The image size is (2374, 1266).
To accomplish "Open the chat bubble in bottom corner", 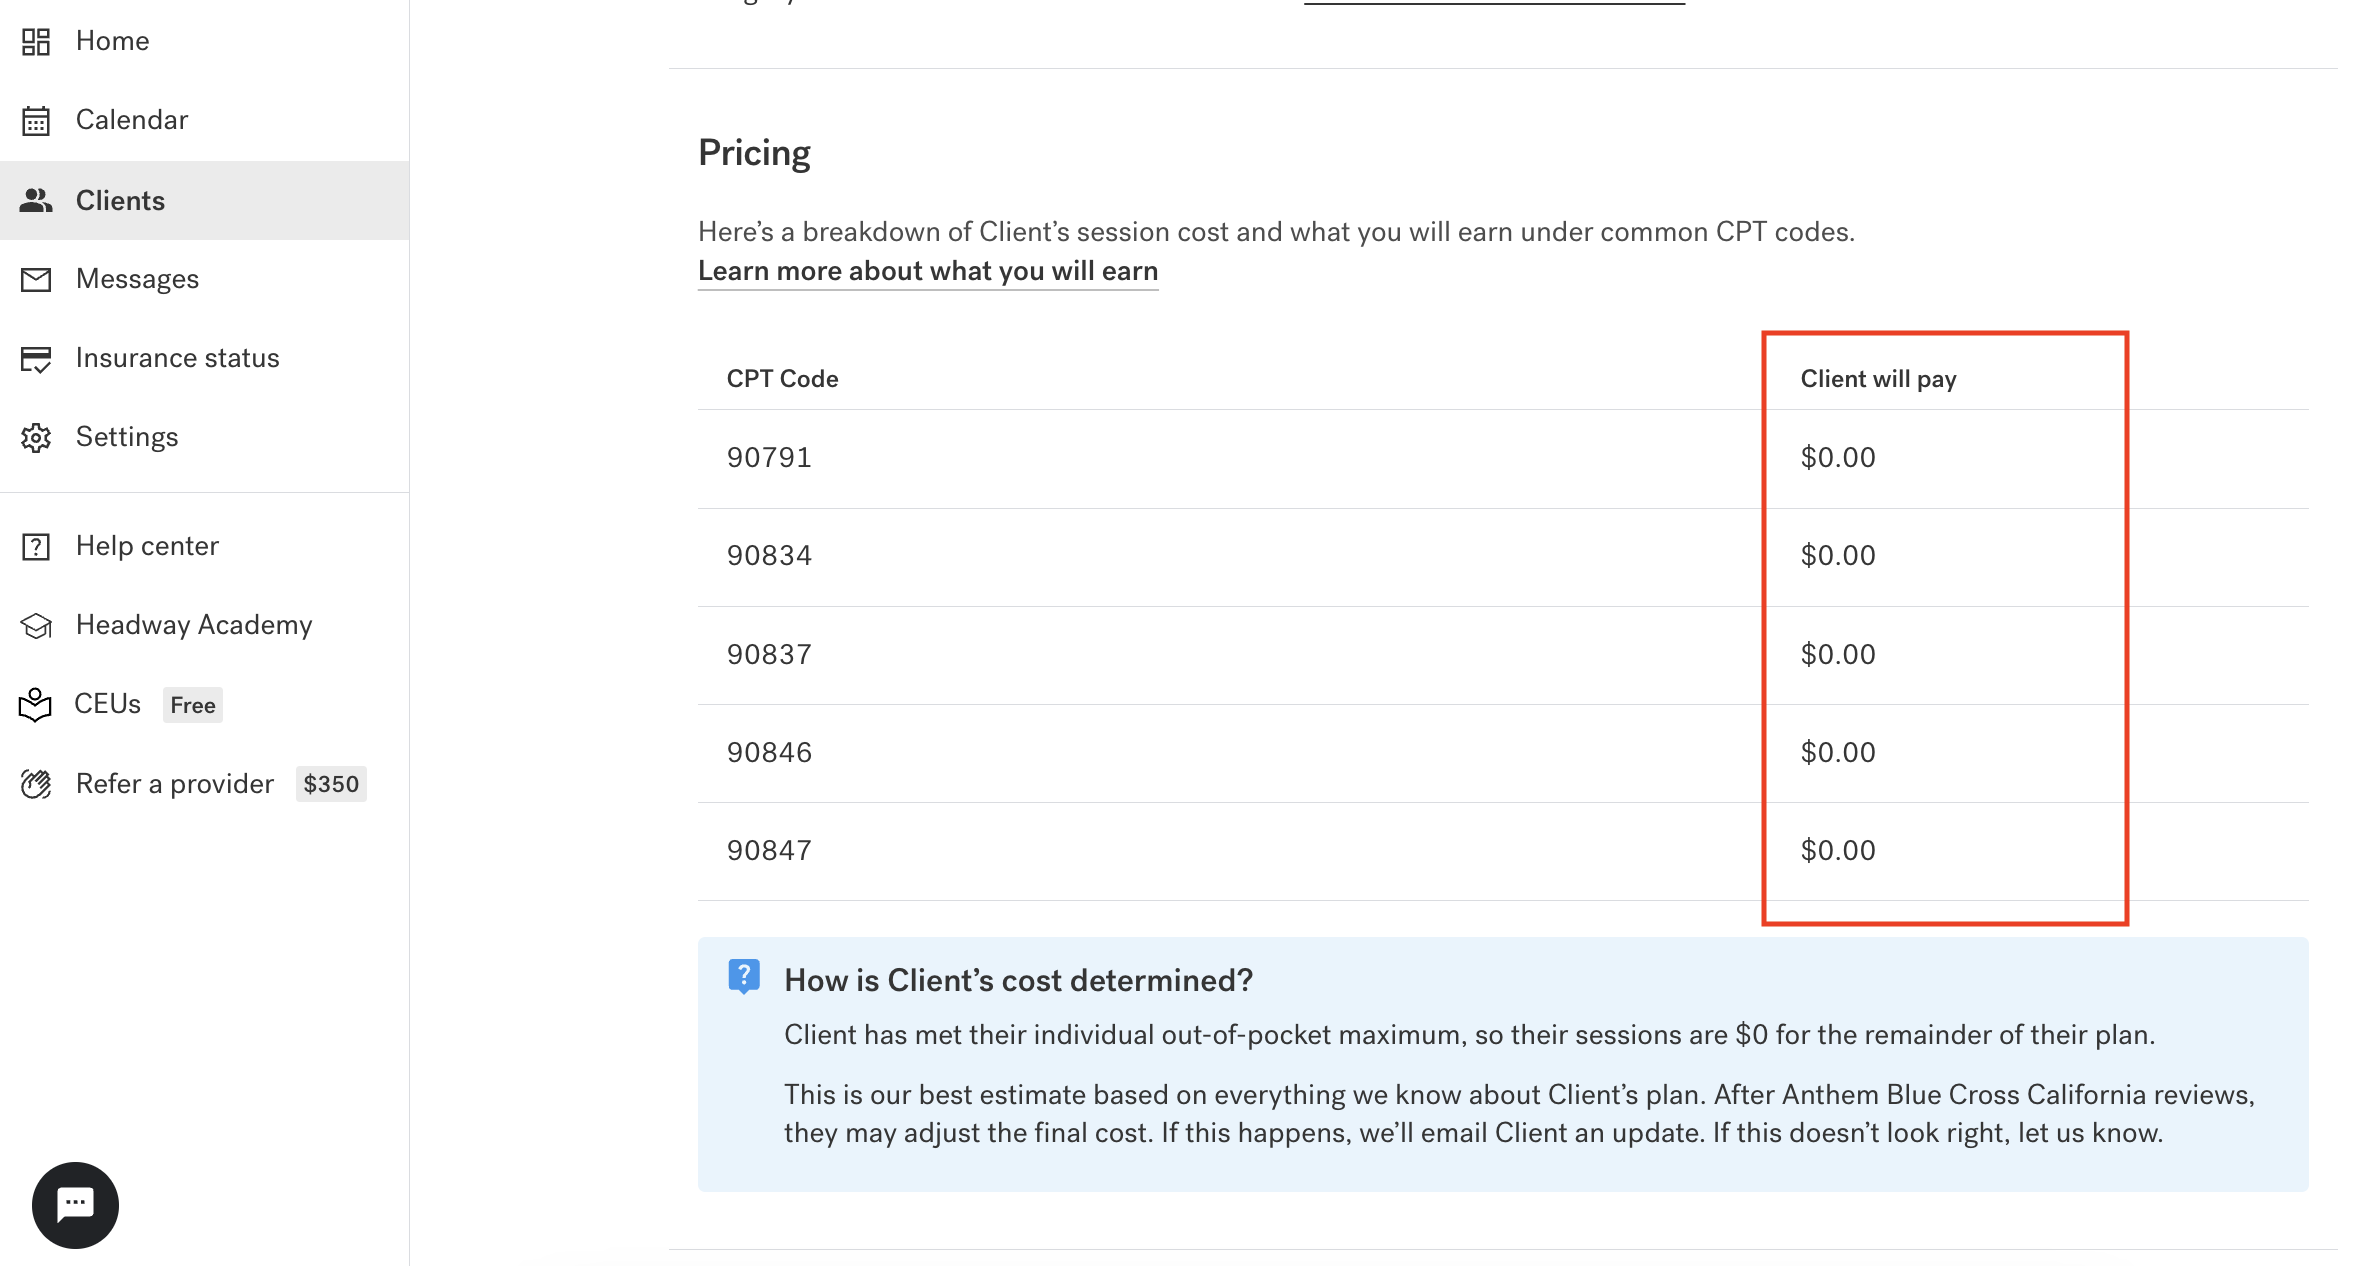I will point(75,1205).
